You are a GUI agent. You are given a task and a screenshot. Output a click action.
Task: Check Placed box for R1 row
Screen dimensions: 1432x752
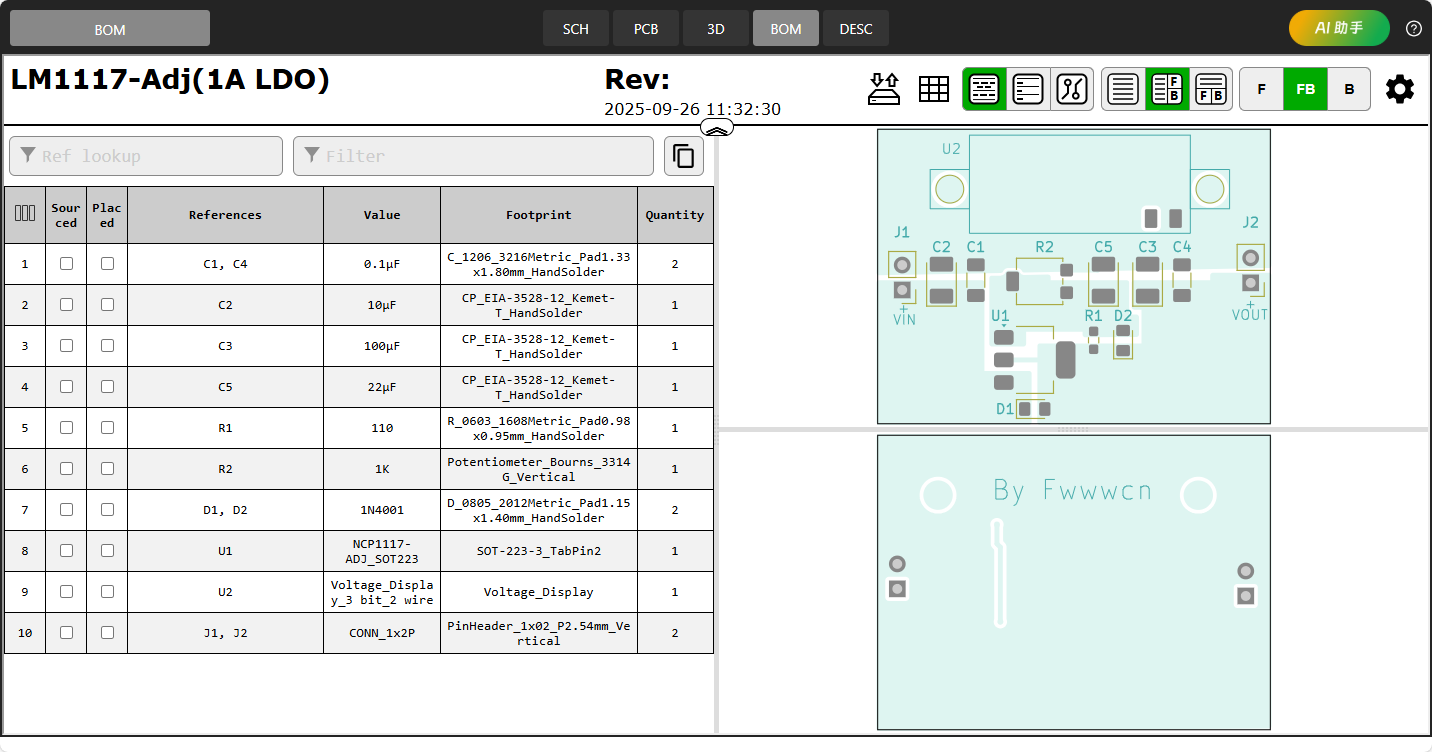[x=107, y=428]
